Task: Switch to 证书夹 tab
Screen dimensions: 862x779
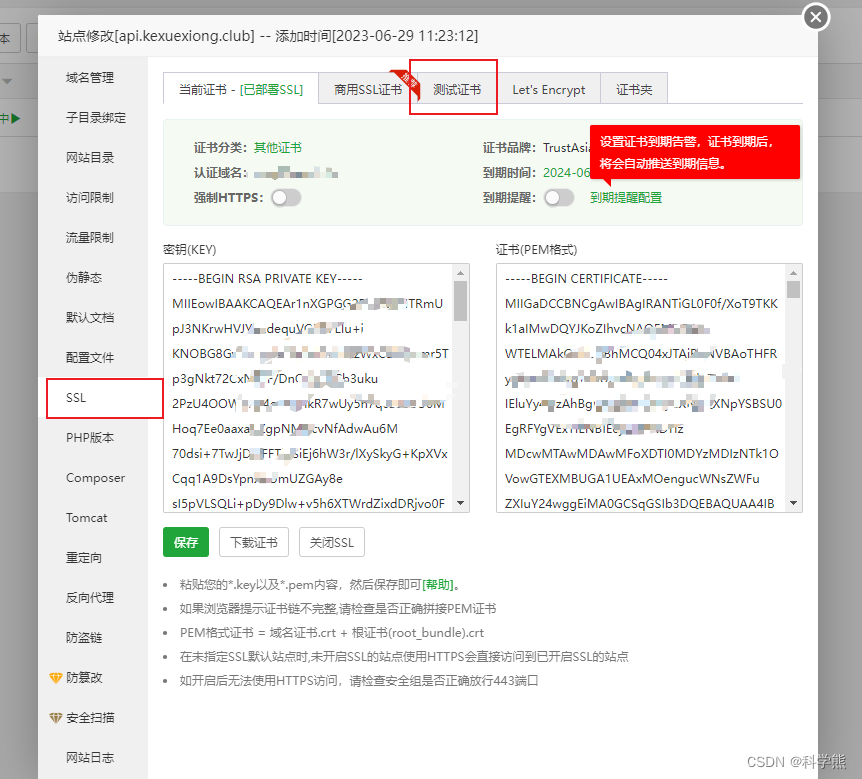Action: pyautogui.click(x=634, y=89)
